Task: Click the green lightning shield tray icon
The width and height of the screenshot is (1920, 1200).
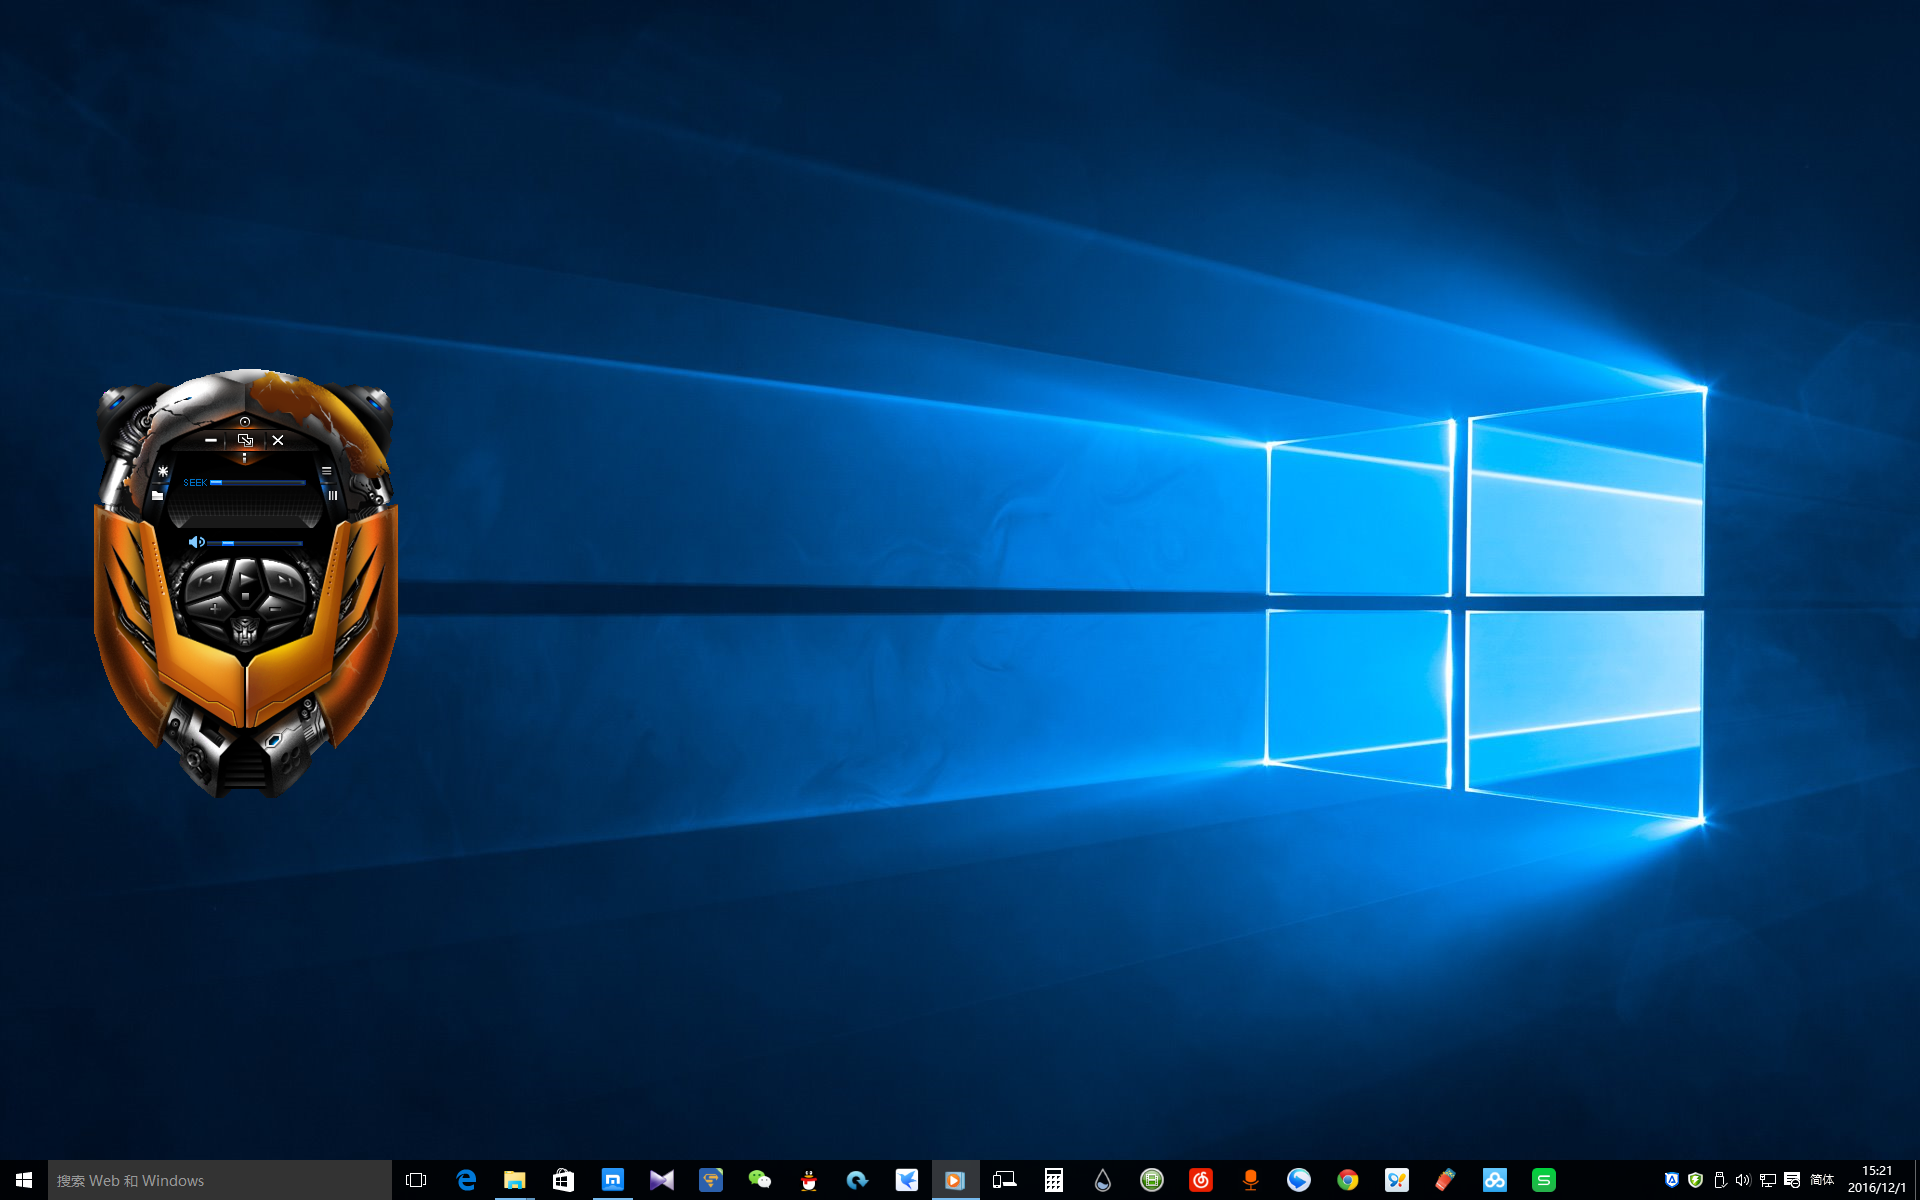Action: [1696, 1180]
